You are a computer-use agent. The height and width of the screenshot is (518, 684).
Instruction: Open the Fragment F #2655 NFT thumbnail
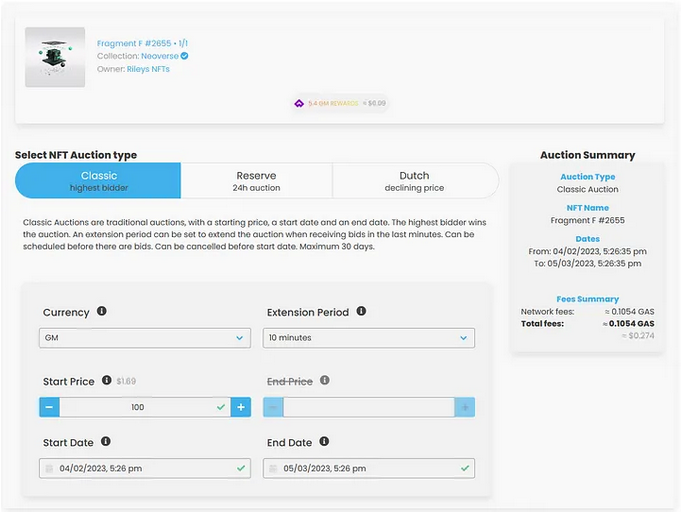55,57
